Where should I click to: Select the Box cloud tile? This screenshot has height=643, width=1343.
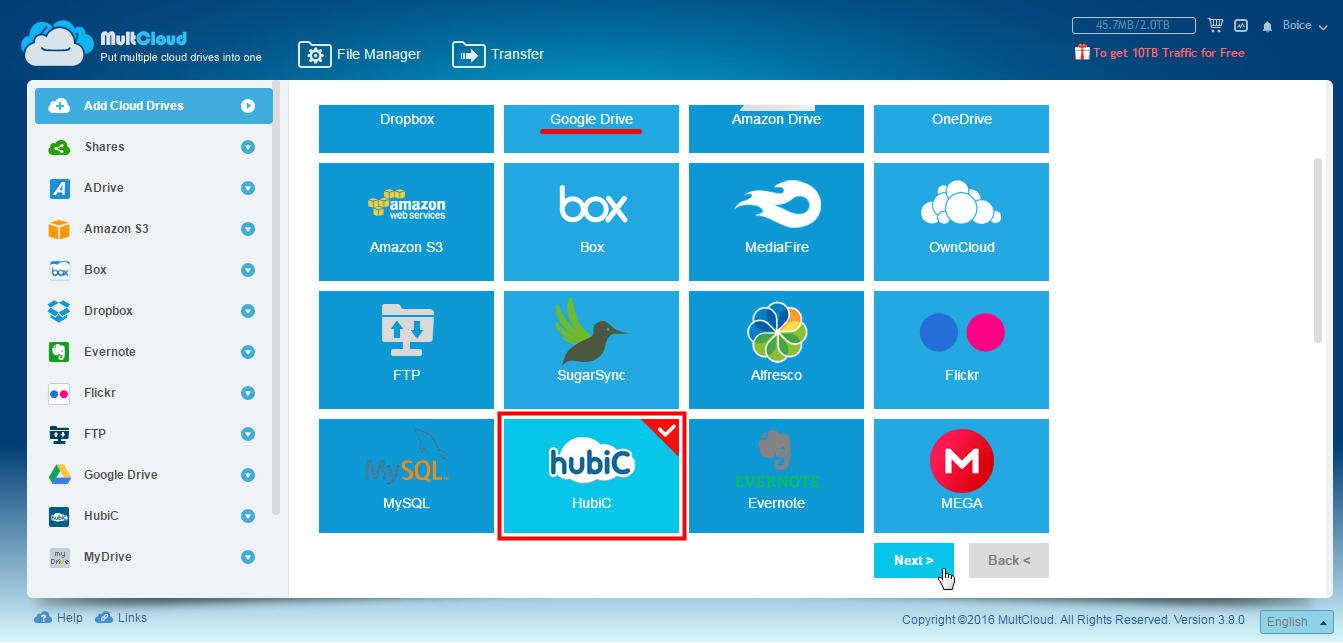tap(591, 222)
